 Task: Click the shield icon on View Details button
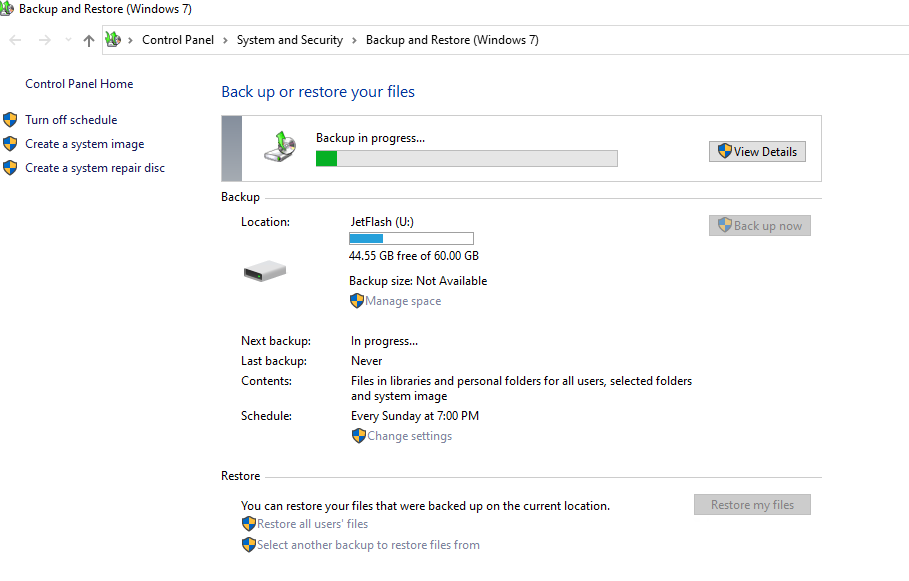725,151
